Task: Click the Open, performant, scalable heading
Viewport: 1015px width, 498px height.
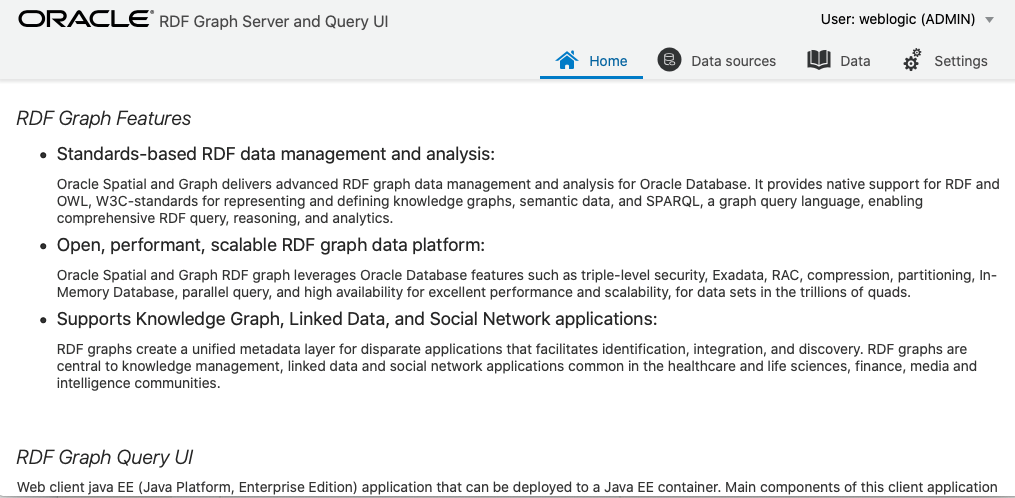Action: (271, 245)
